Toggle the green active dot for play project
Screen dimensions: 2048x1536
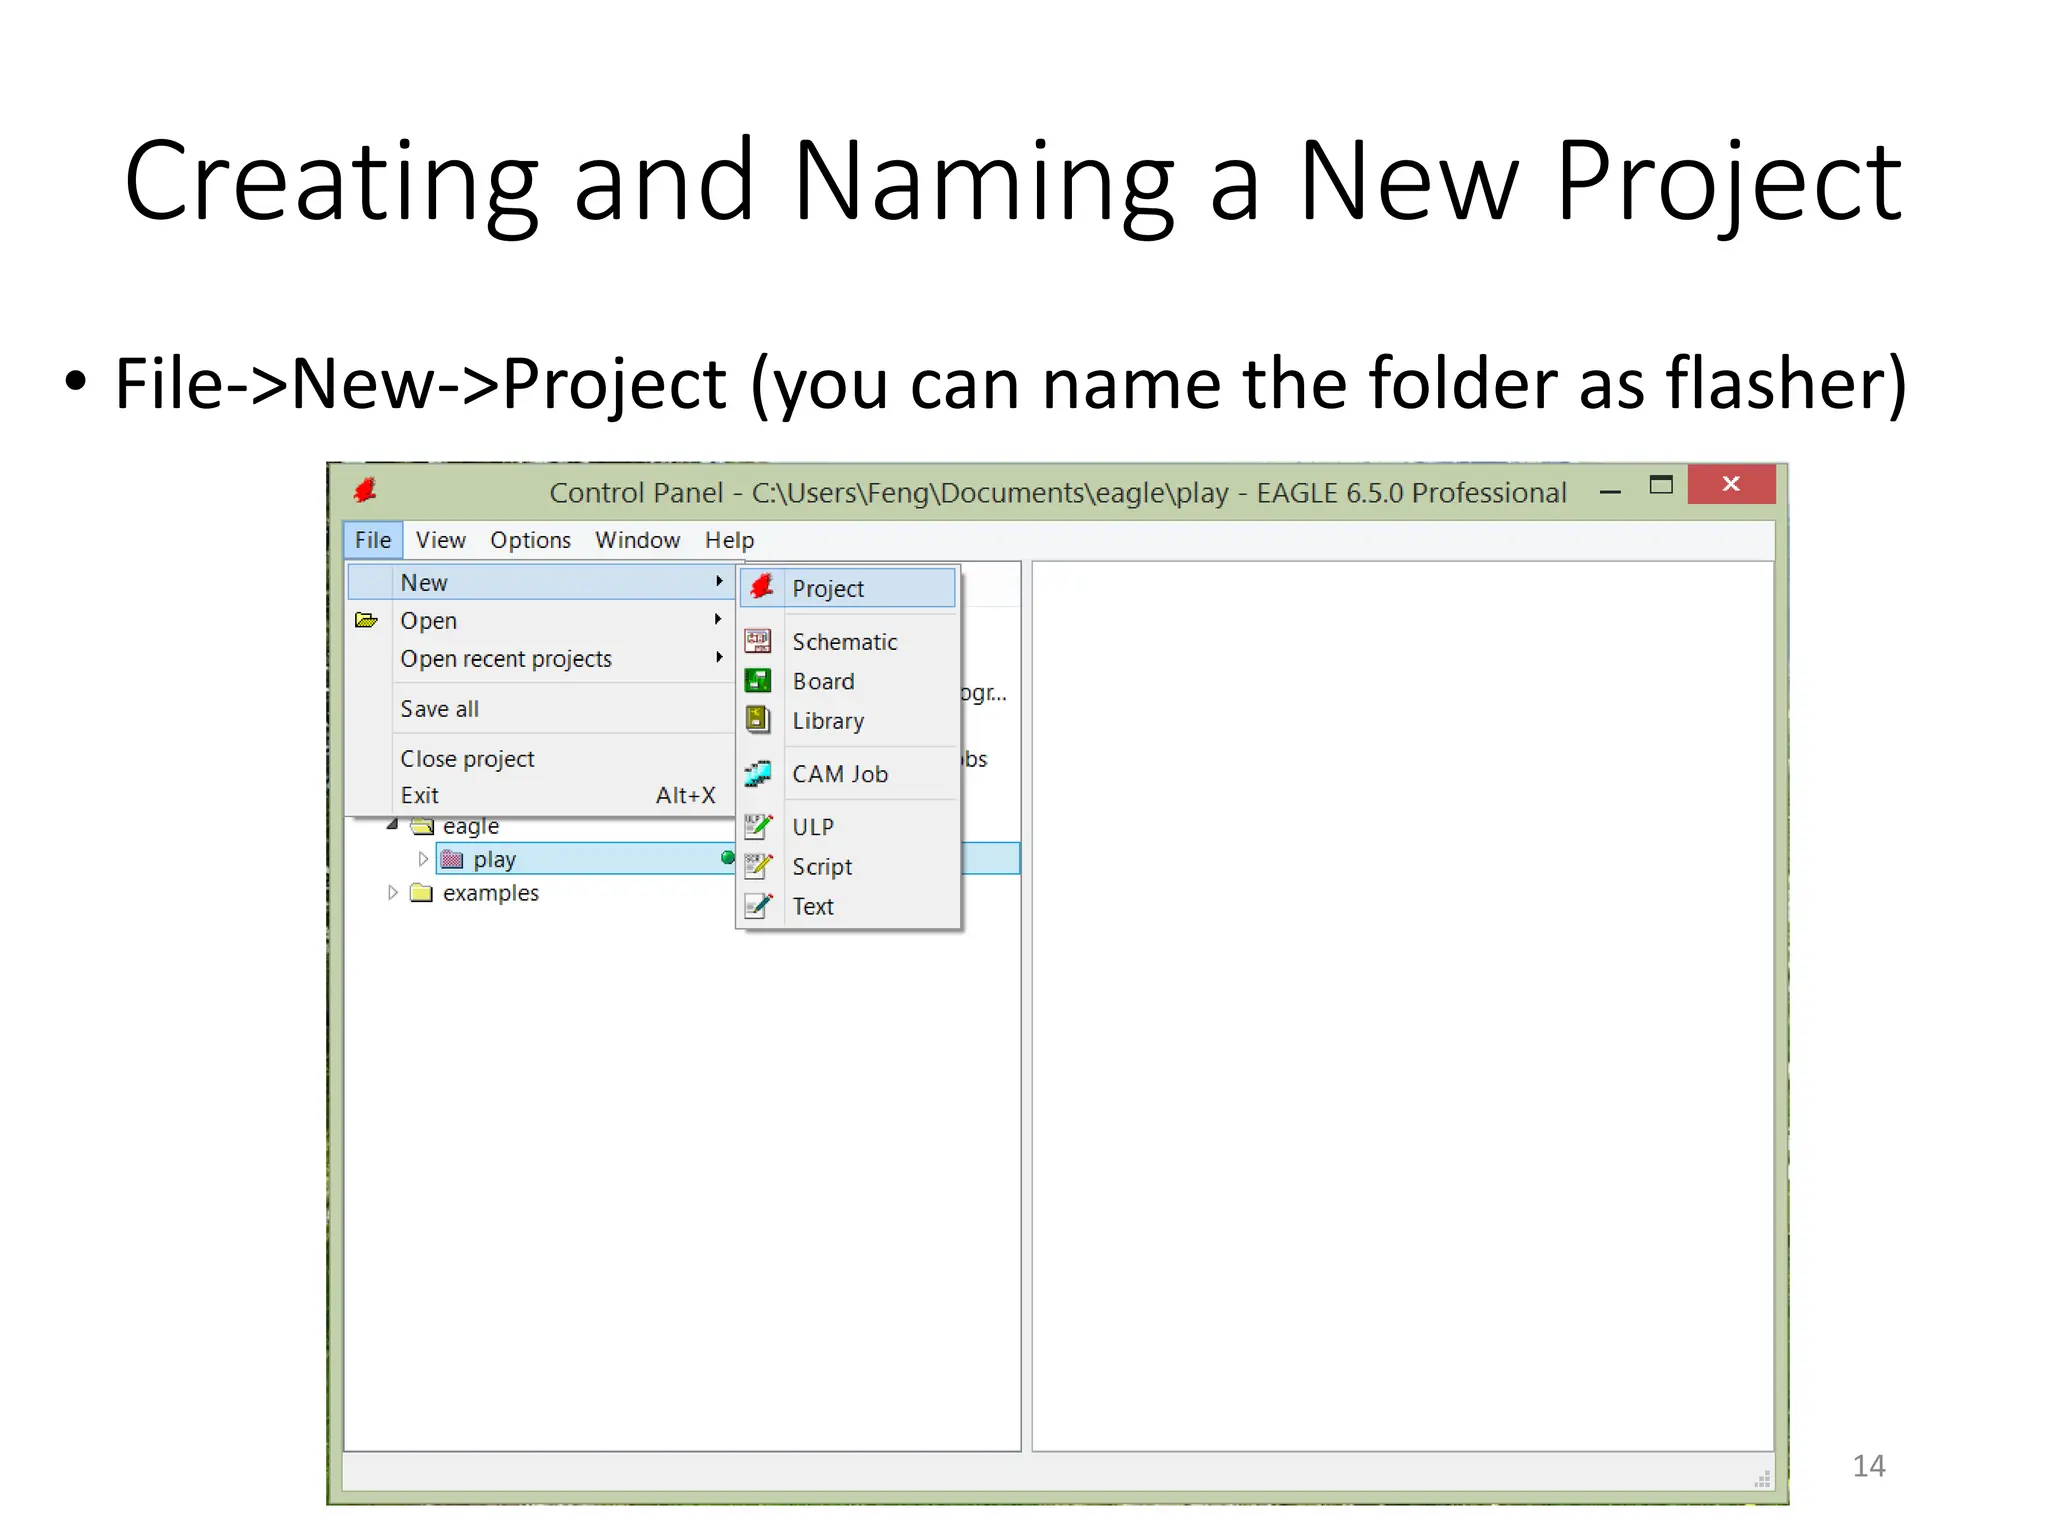click(727, 857)
